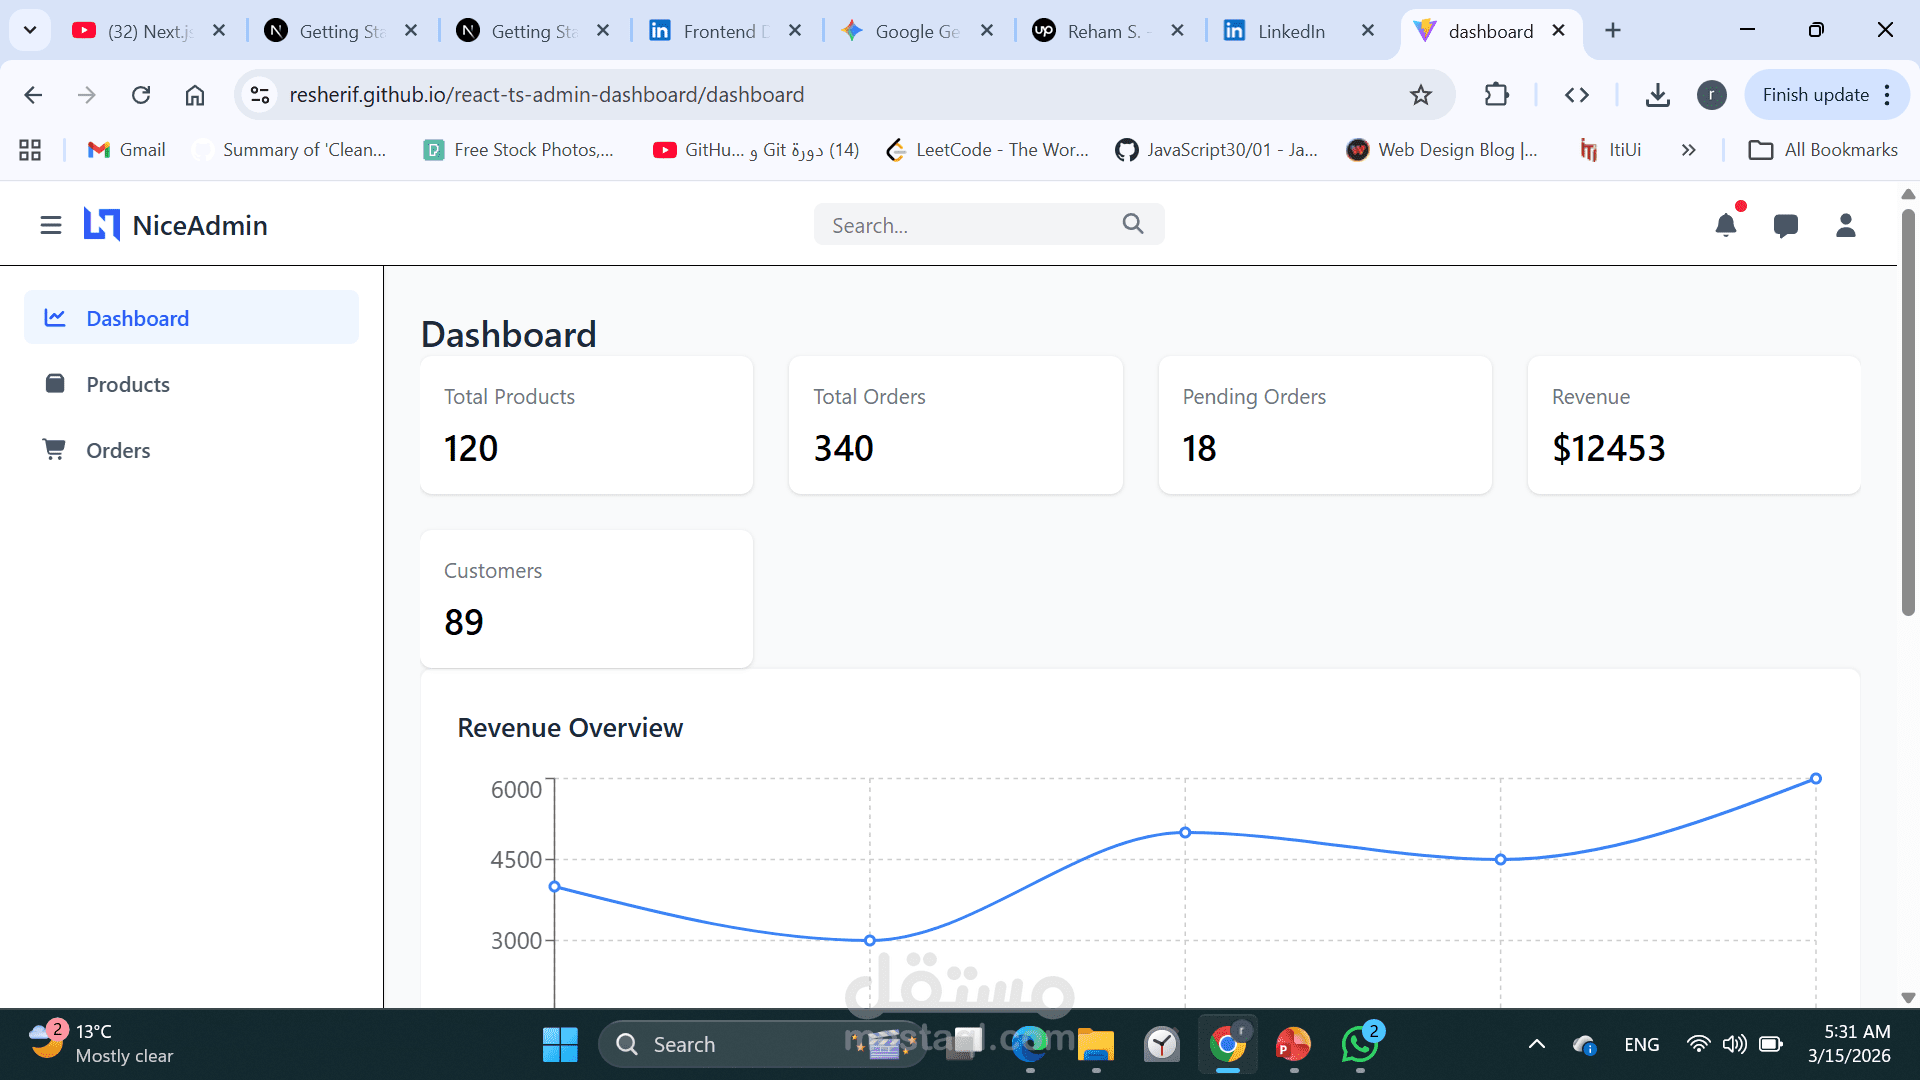Open All Bookmarks folder

coord(1823,150)
